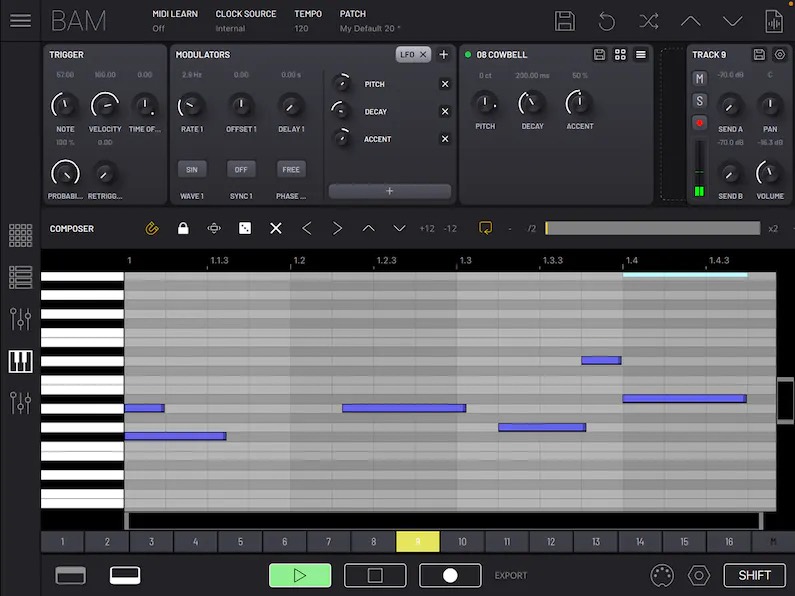The image size is (795, 596).
Task: Click the EXPORT label
Action: click(511, 576)
